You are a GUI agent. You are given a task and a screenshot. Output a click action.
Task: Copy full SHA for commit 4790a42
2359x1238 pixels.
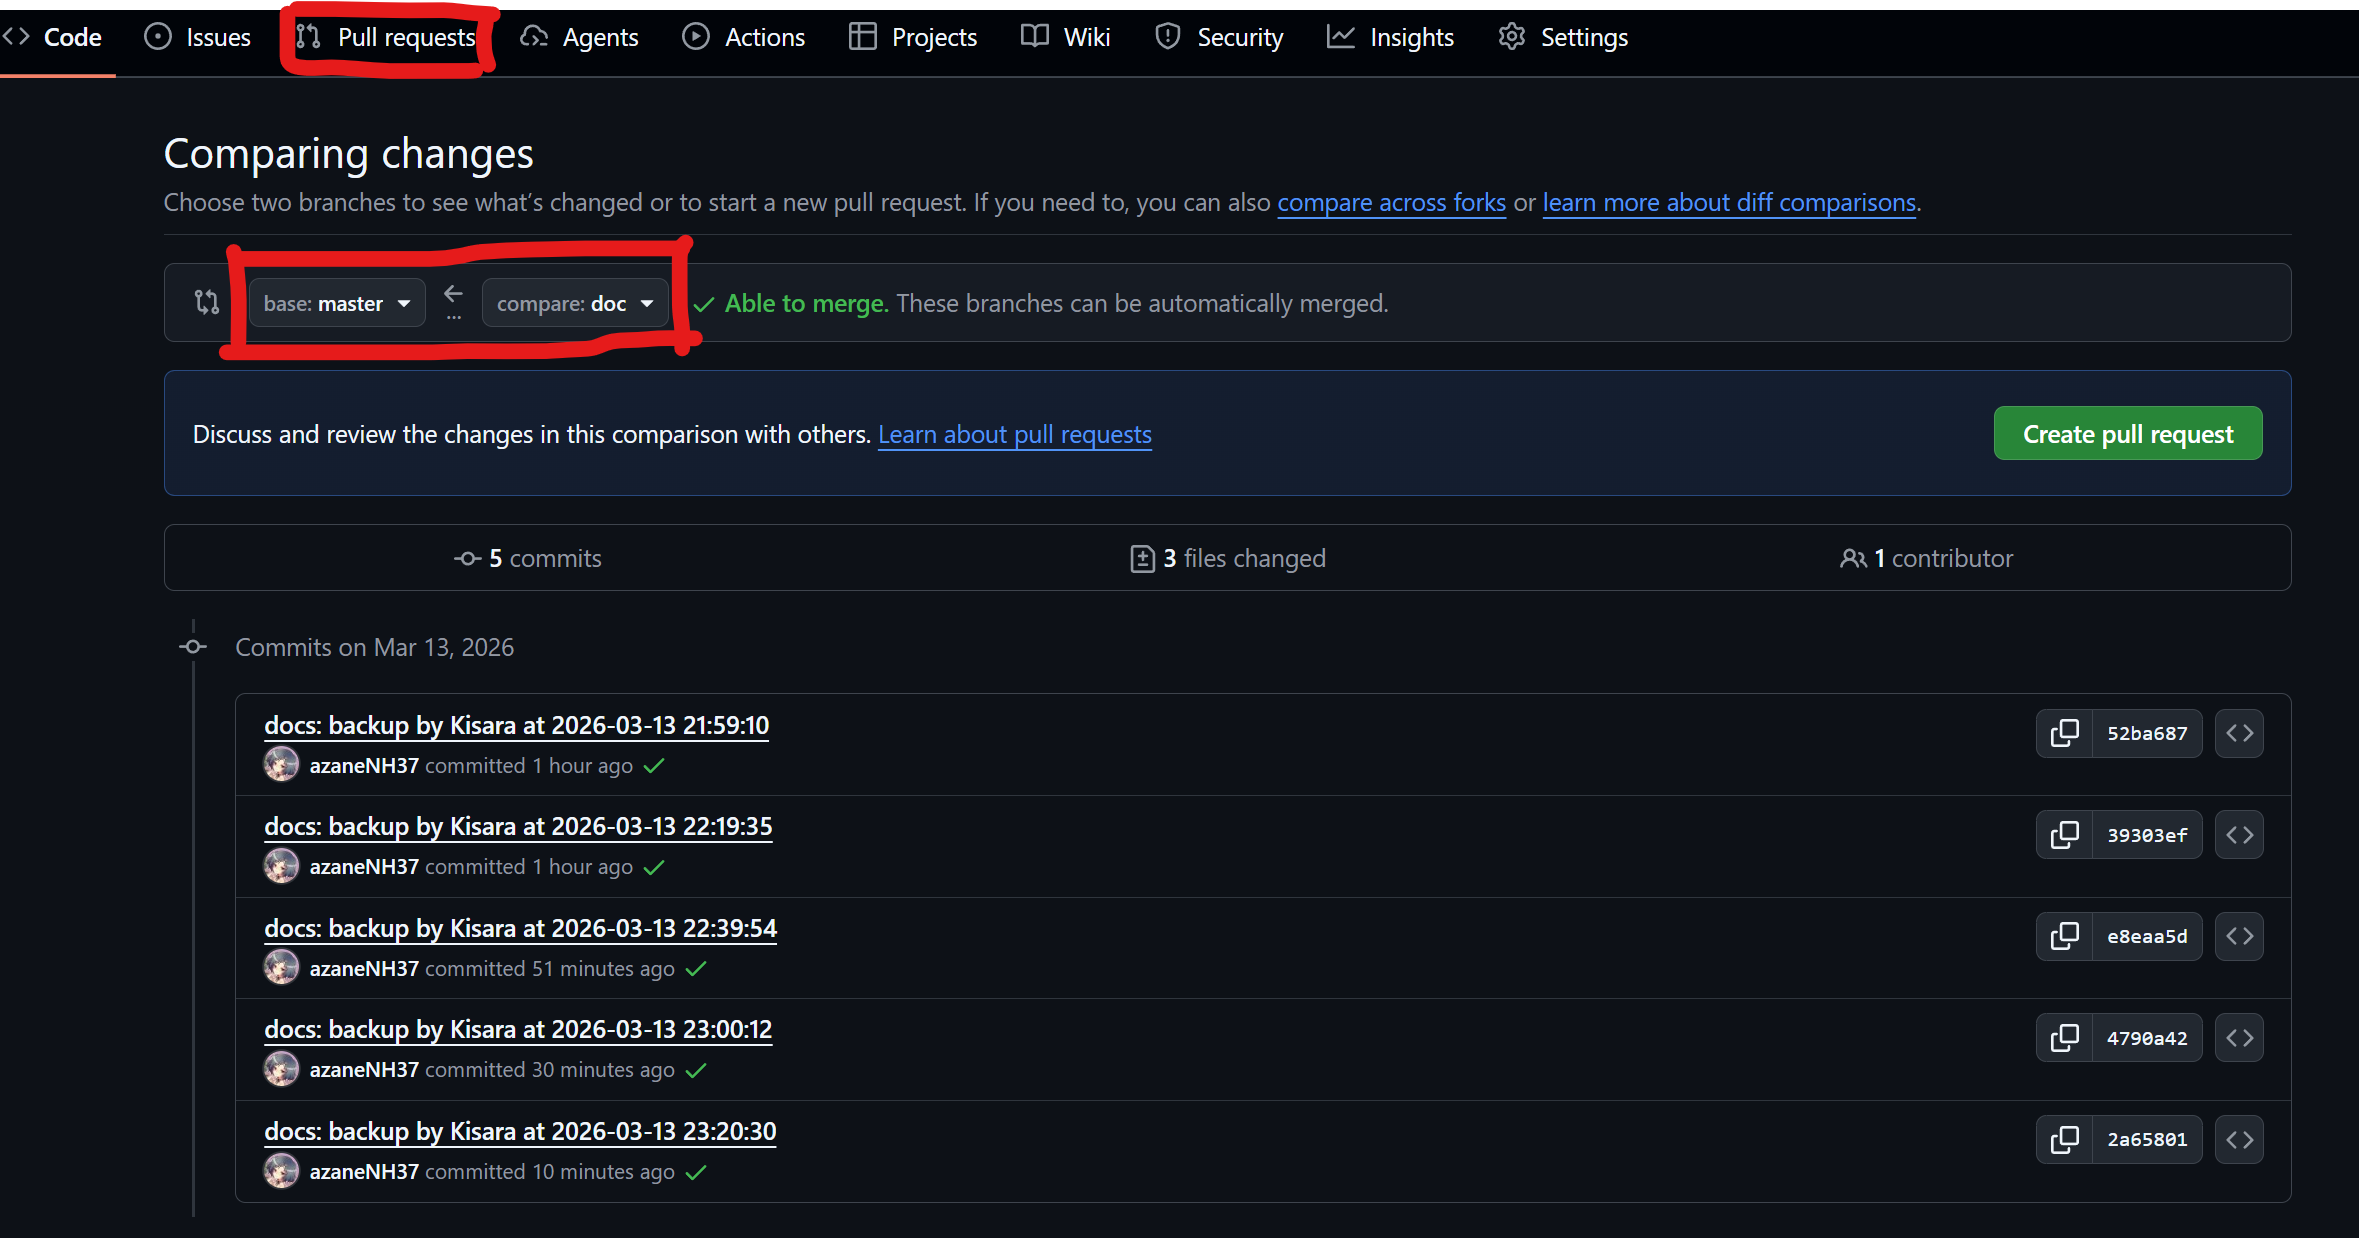pyautogui.click(x=2064, y=1038)
